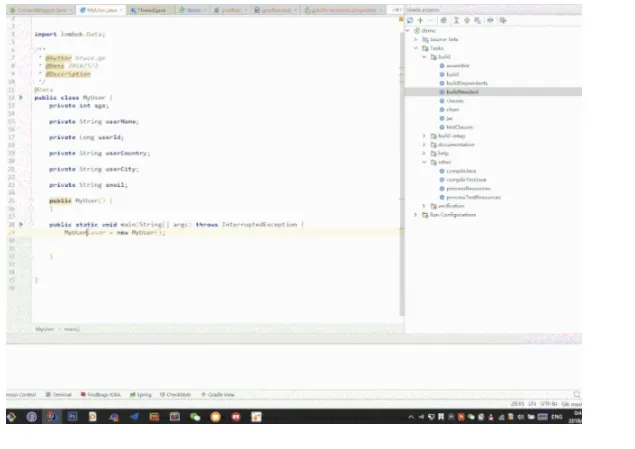Click the UTF-8 encoding in status bar

coord(549,404)
